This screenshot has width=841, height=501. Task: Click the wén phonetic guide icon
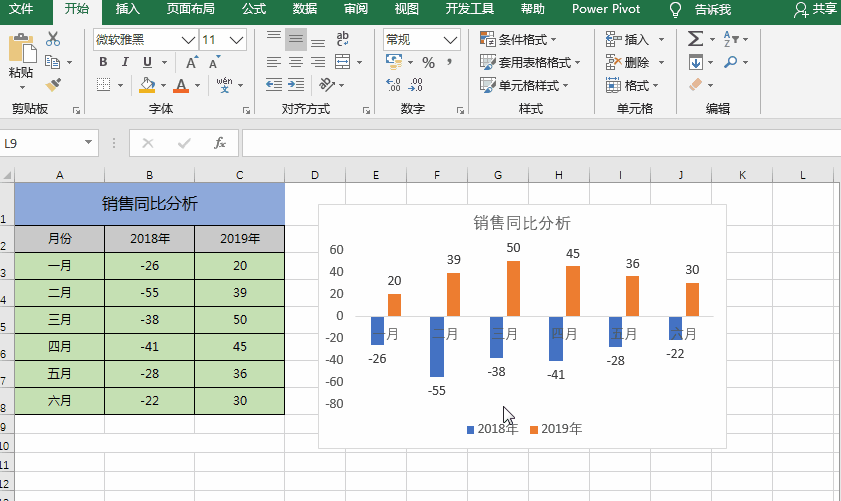point(224,85)
